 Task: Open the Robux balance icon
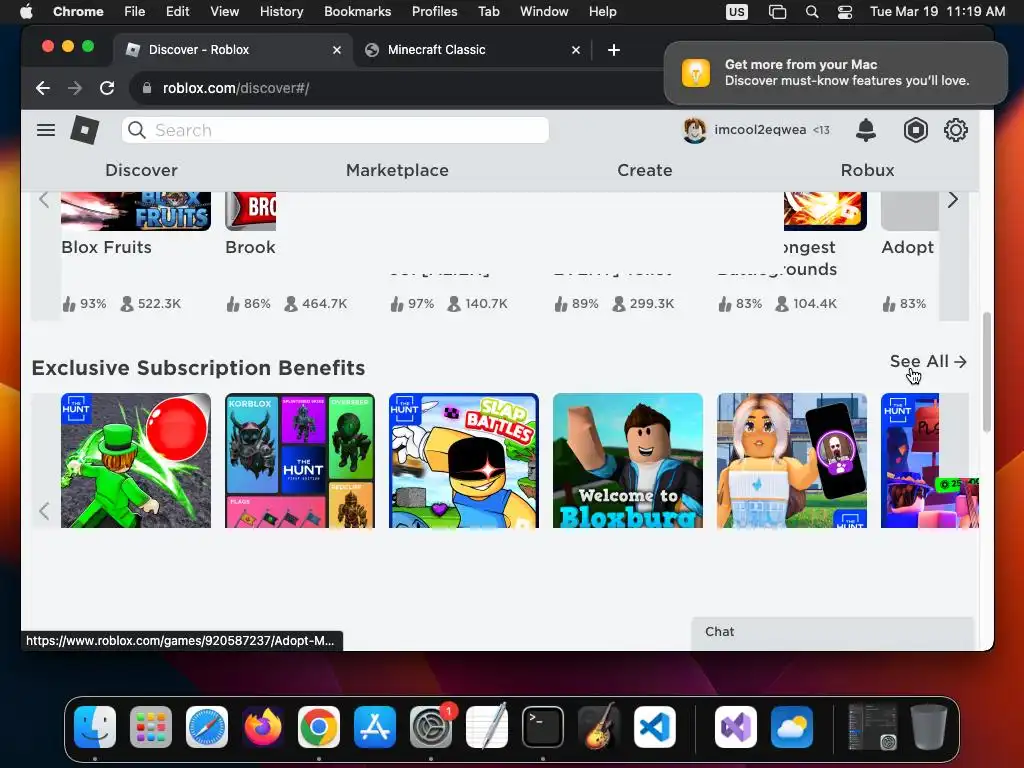click(916, 130)
